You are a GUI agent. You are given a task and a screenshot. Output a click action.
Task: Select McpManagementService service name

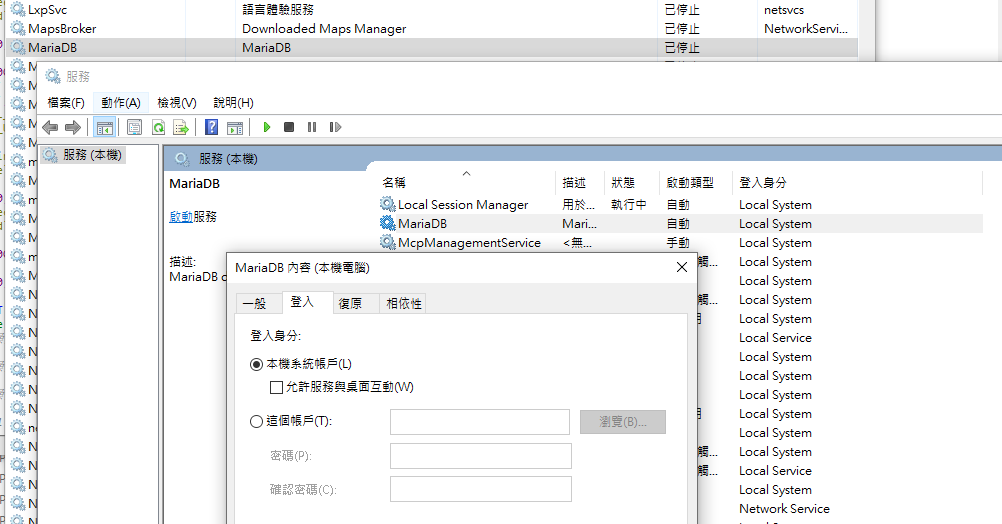coord(469,243)
